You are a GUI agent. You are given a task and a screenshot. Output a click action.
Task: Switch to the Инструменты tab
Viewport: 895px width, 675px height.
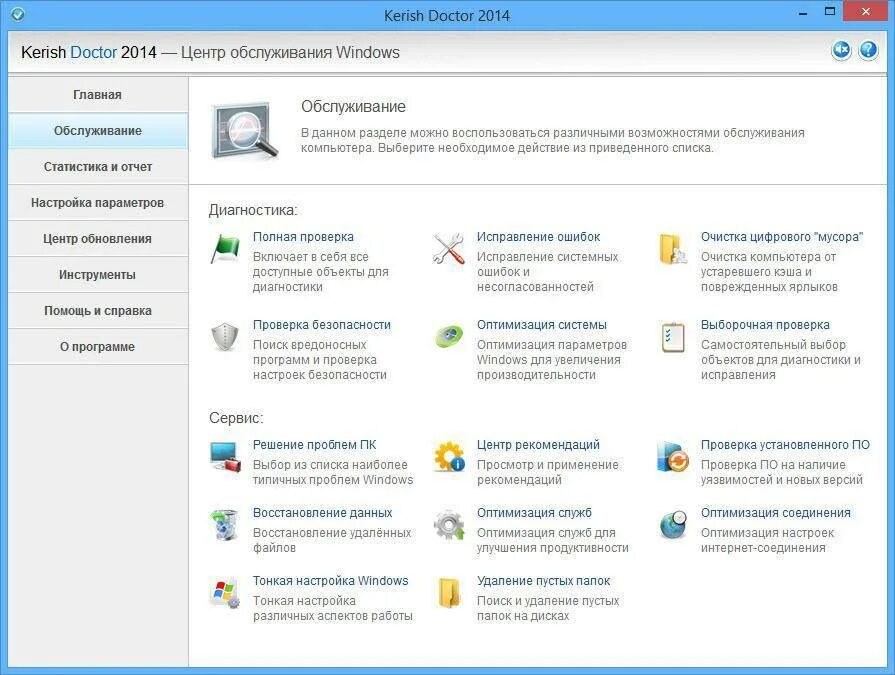[98, 274]
